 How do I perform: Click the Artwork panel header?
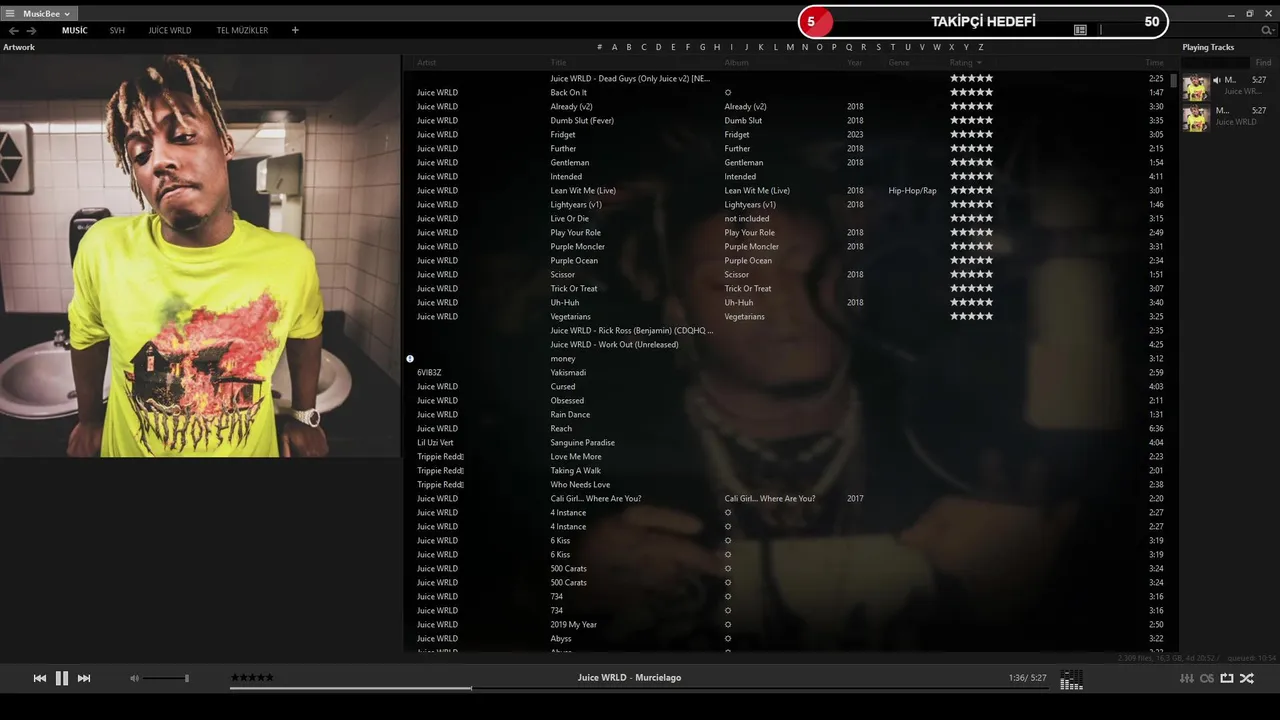[x=19, y=47]
